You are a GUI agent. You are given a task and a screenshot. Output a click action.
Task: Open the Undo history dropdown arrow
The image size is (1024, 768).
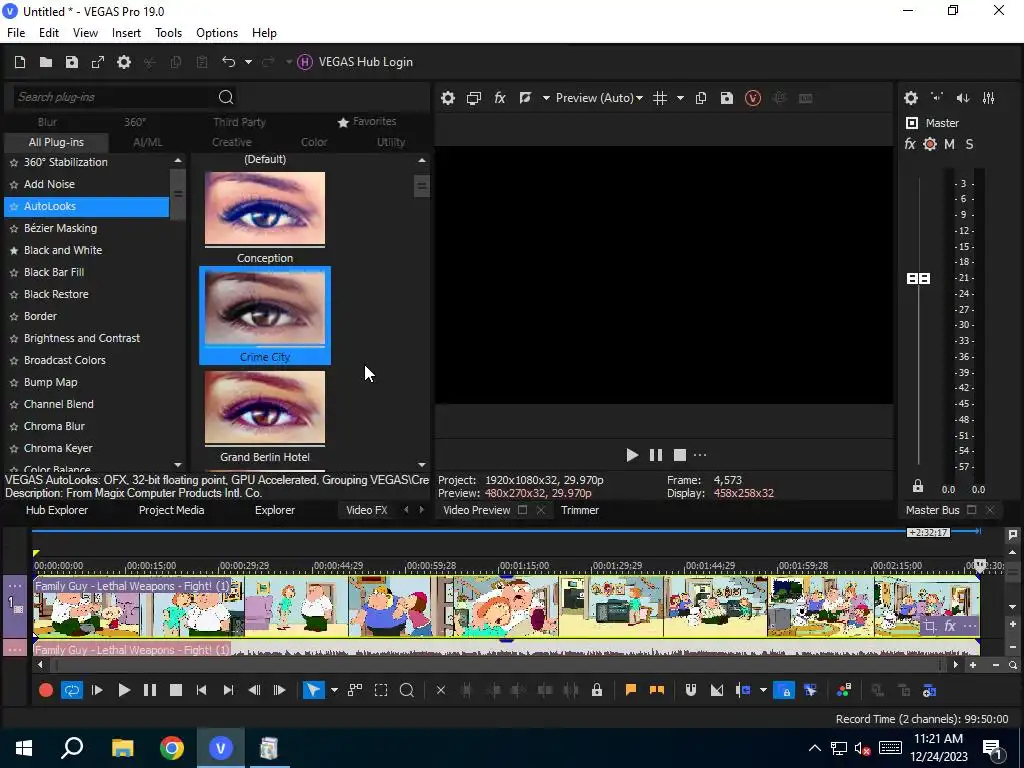pyautogui.click(x=248, y=62)
